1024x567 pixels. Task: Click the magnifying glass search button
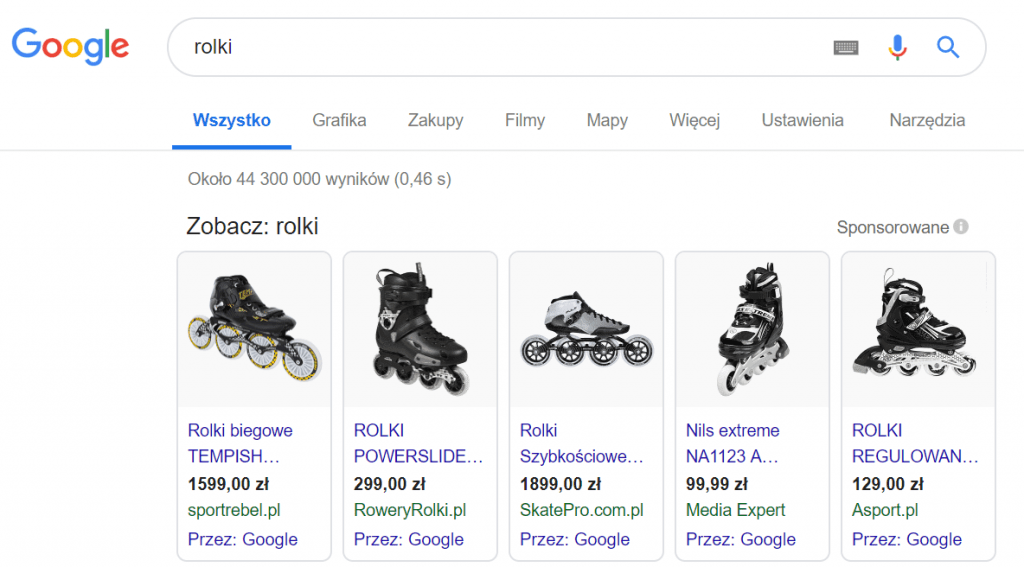tap(947, 47)
